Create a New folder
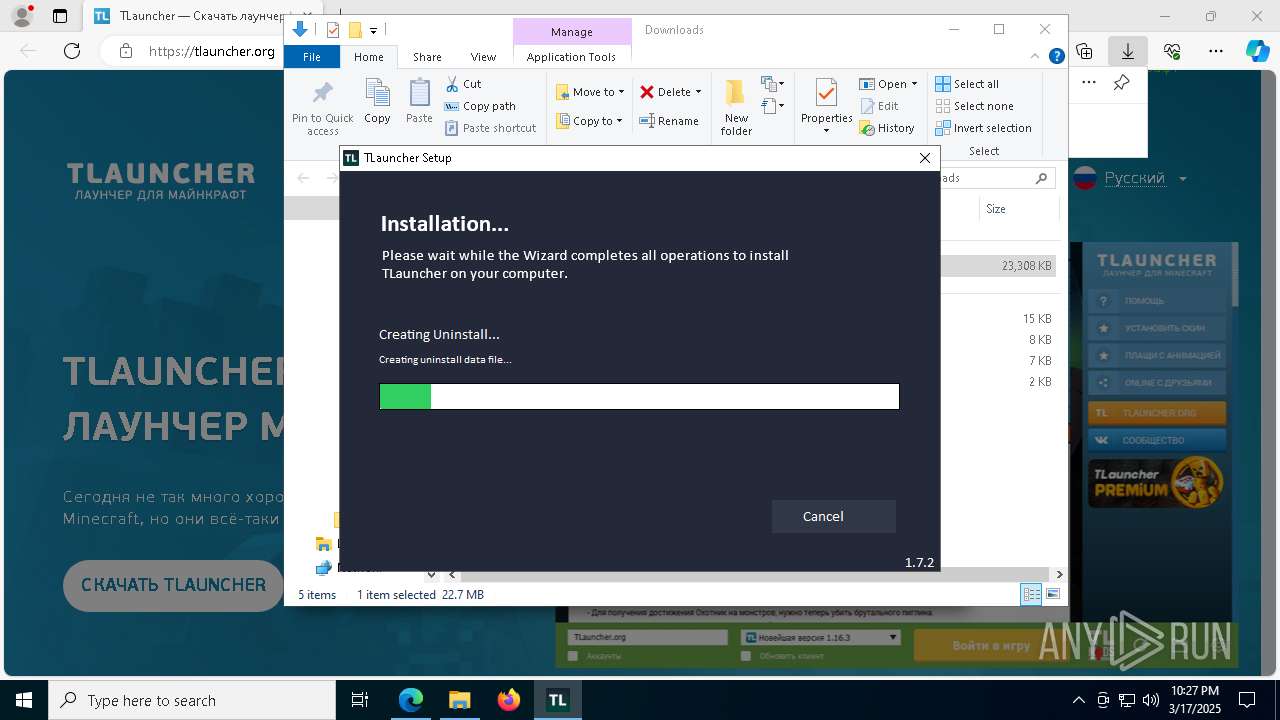The height and width of the screenshot is (720, 1280). pos(736,108)
